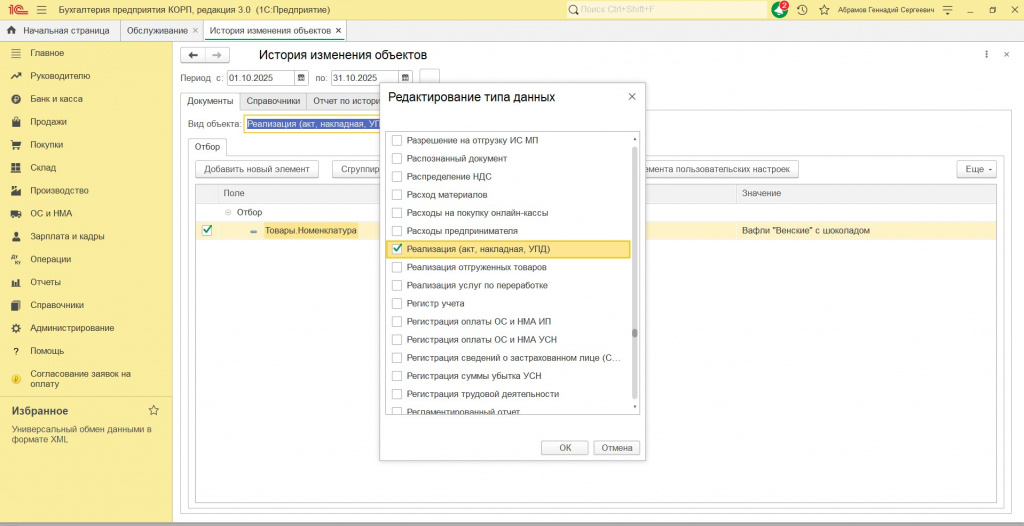Check Разрешение на отгрузку ИС МП
Viewport: 1024px width, 526px height.
396,140
